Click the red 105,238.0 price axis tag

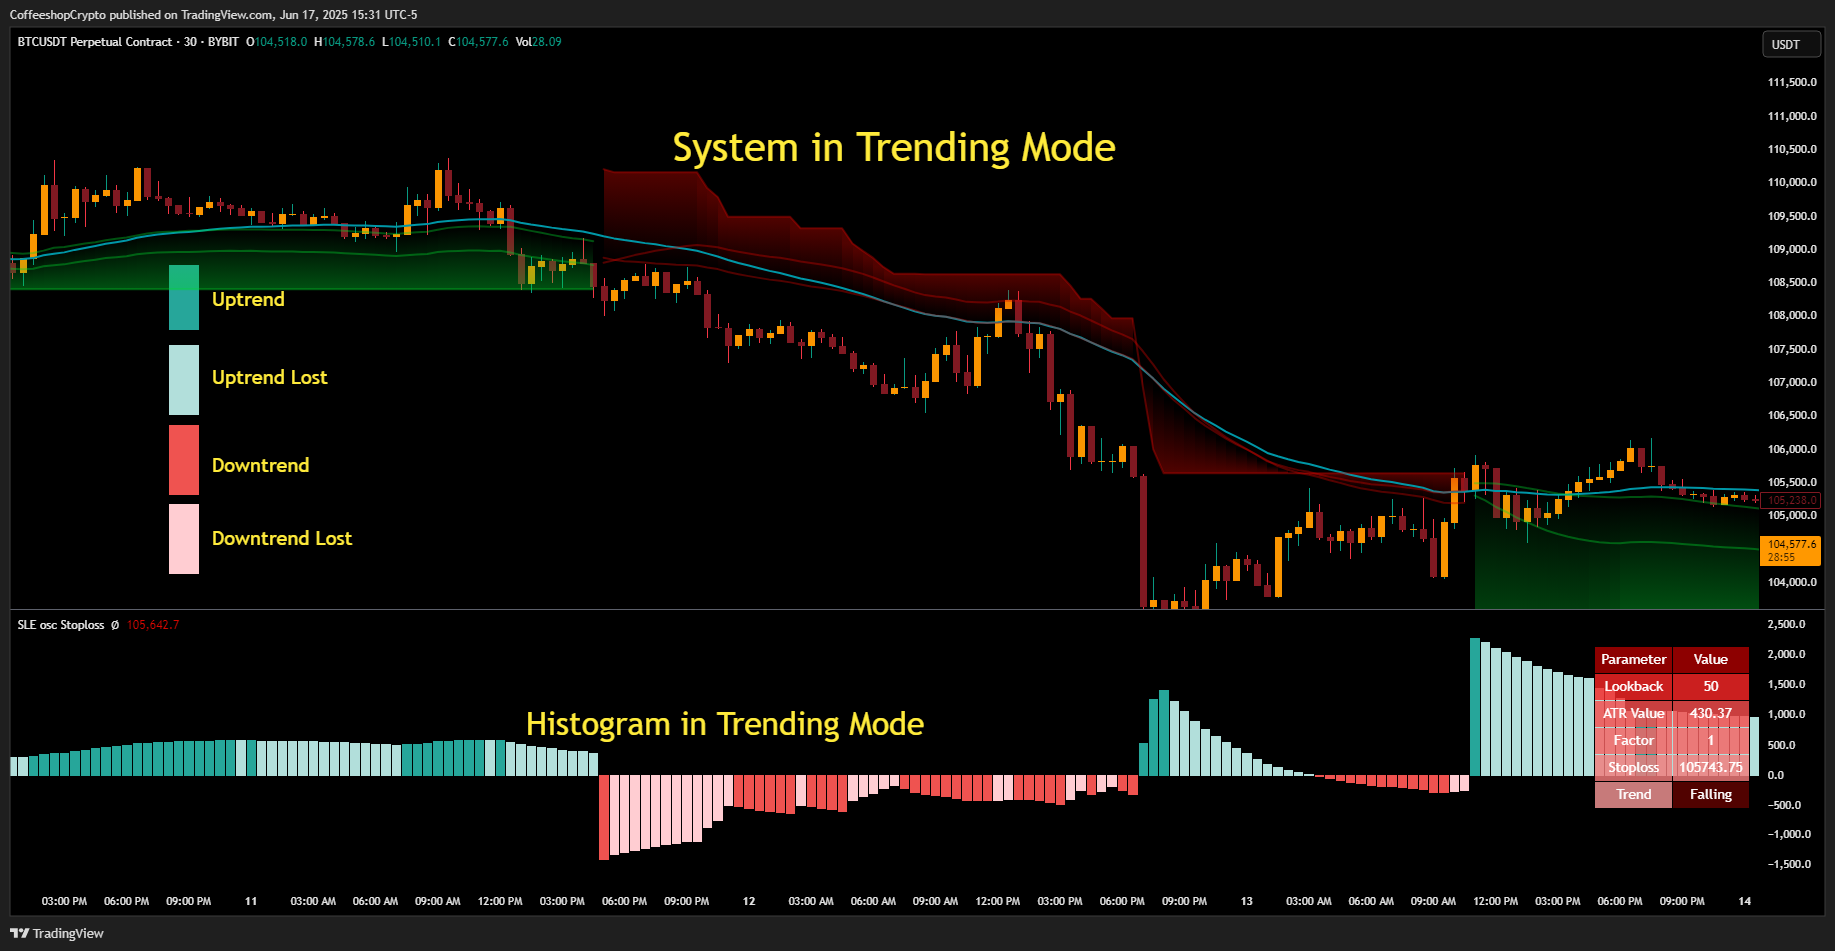(1791, 500)
